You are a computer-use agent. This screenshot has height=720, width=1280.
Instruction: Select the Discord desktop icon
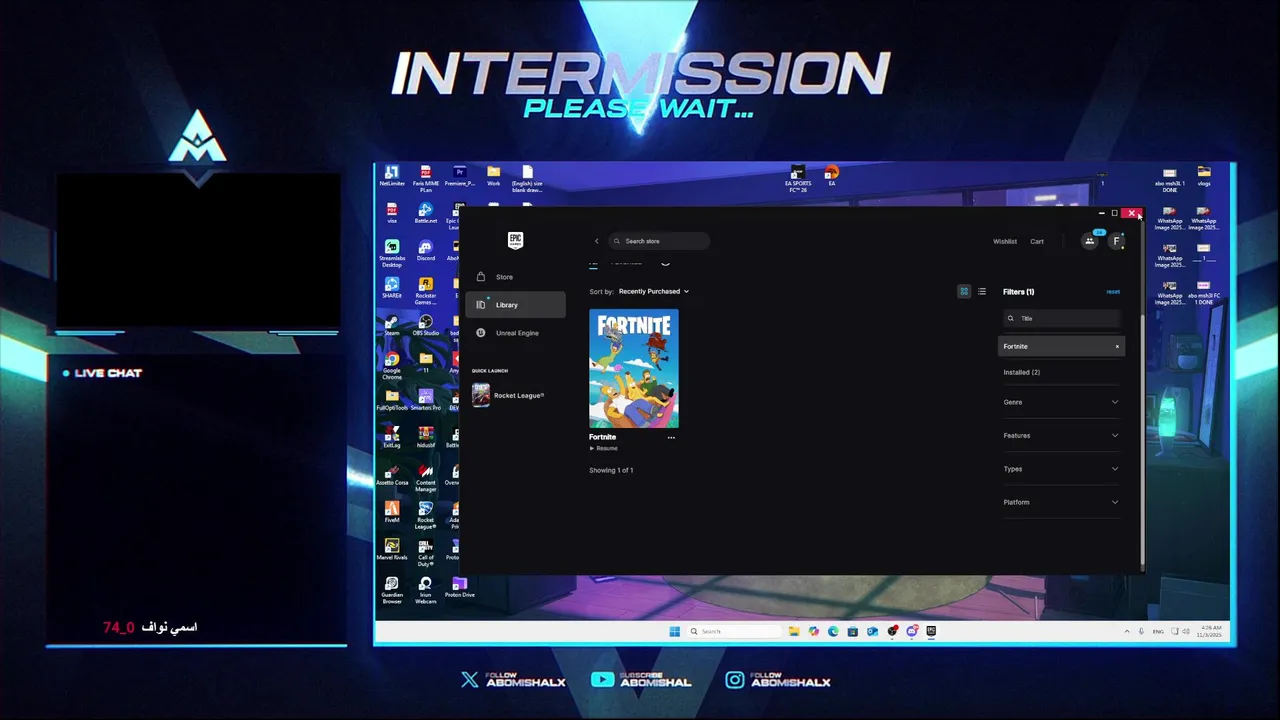tap(426, 250)
